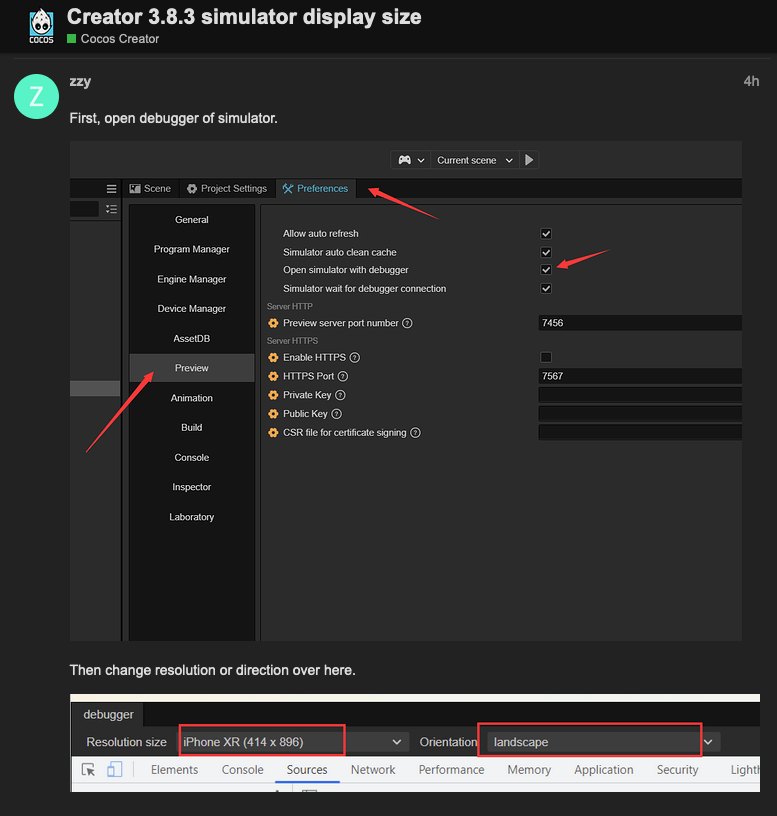Screen dimensions: 777x816
Task: Open the Orientation landscape dropdown
Action: [604, 742]
